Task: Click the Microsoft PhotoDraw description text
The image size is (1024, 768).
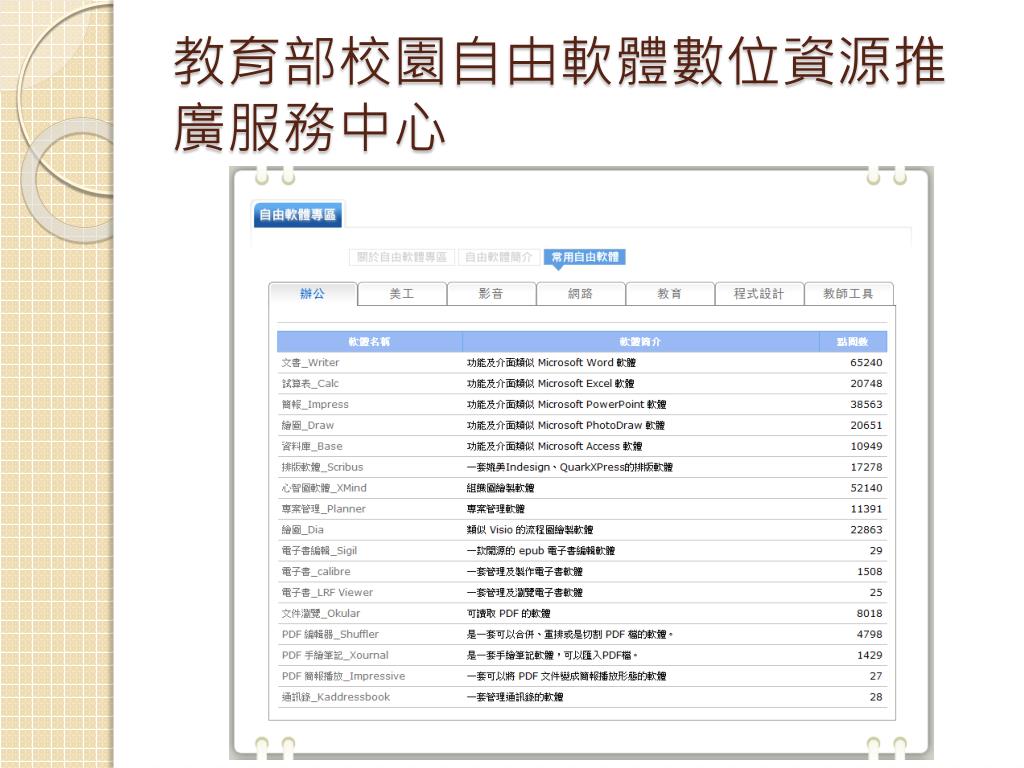Action: [566, 425]
